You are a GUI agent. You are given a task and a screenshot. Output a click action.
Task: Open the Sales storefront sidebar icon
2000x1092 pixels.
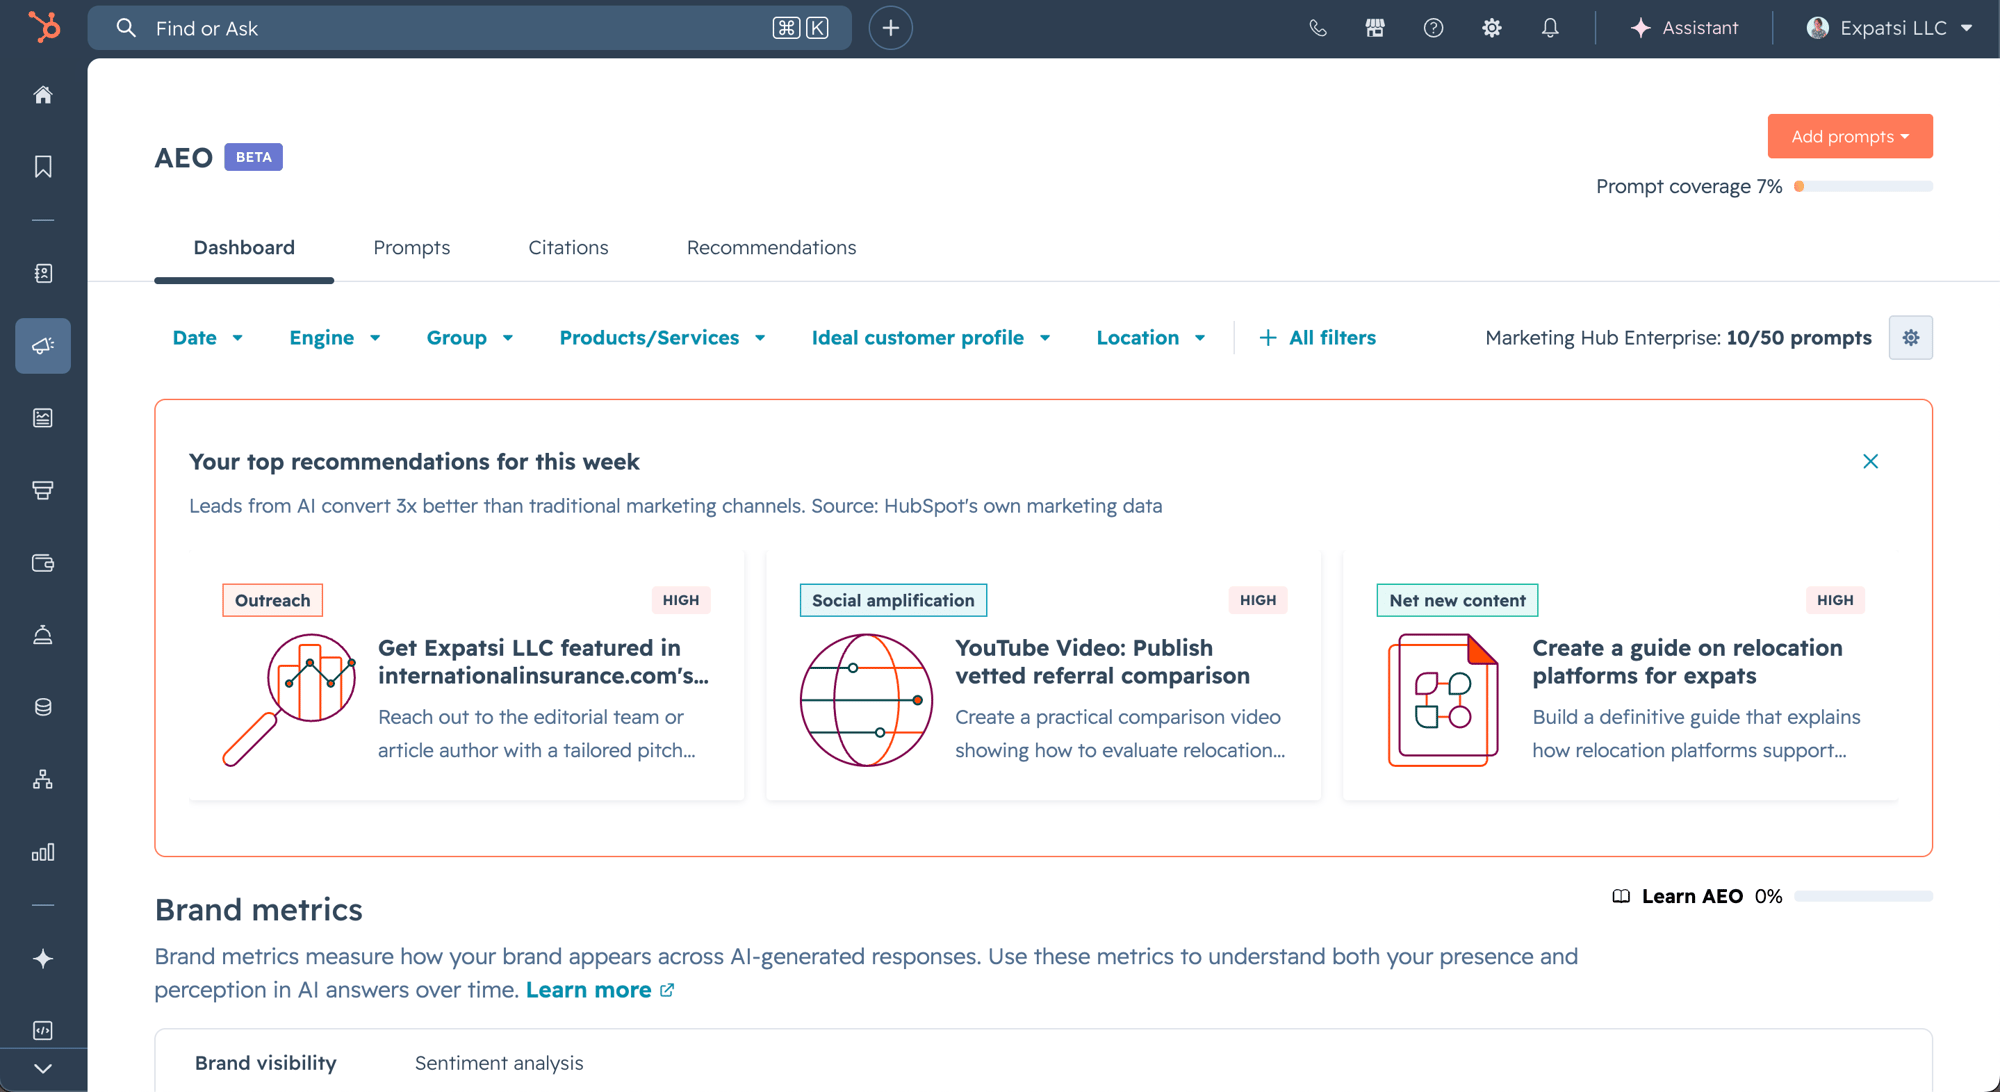click(x=43, y=490)
